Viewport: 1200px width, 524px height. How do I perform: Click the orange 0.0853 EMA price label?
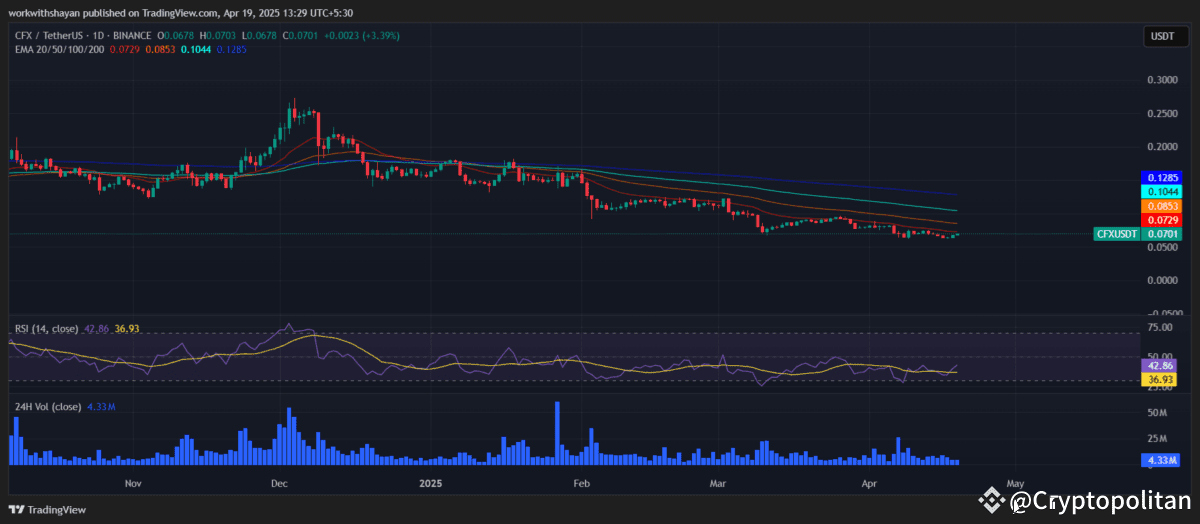(x=1163, y=205)
